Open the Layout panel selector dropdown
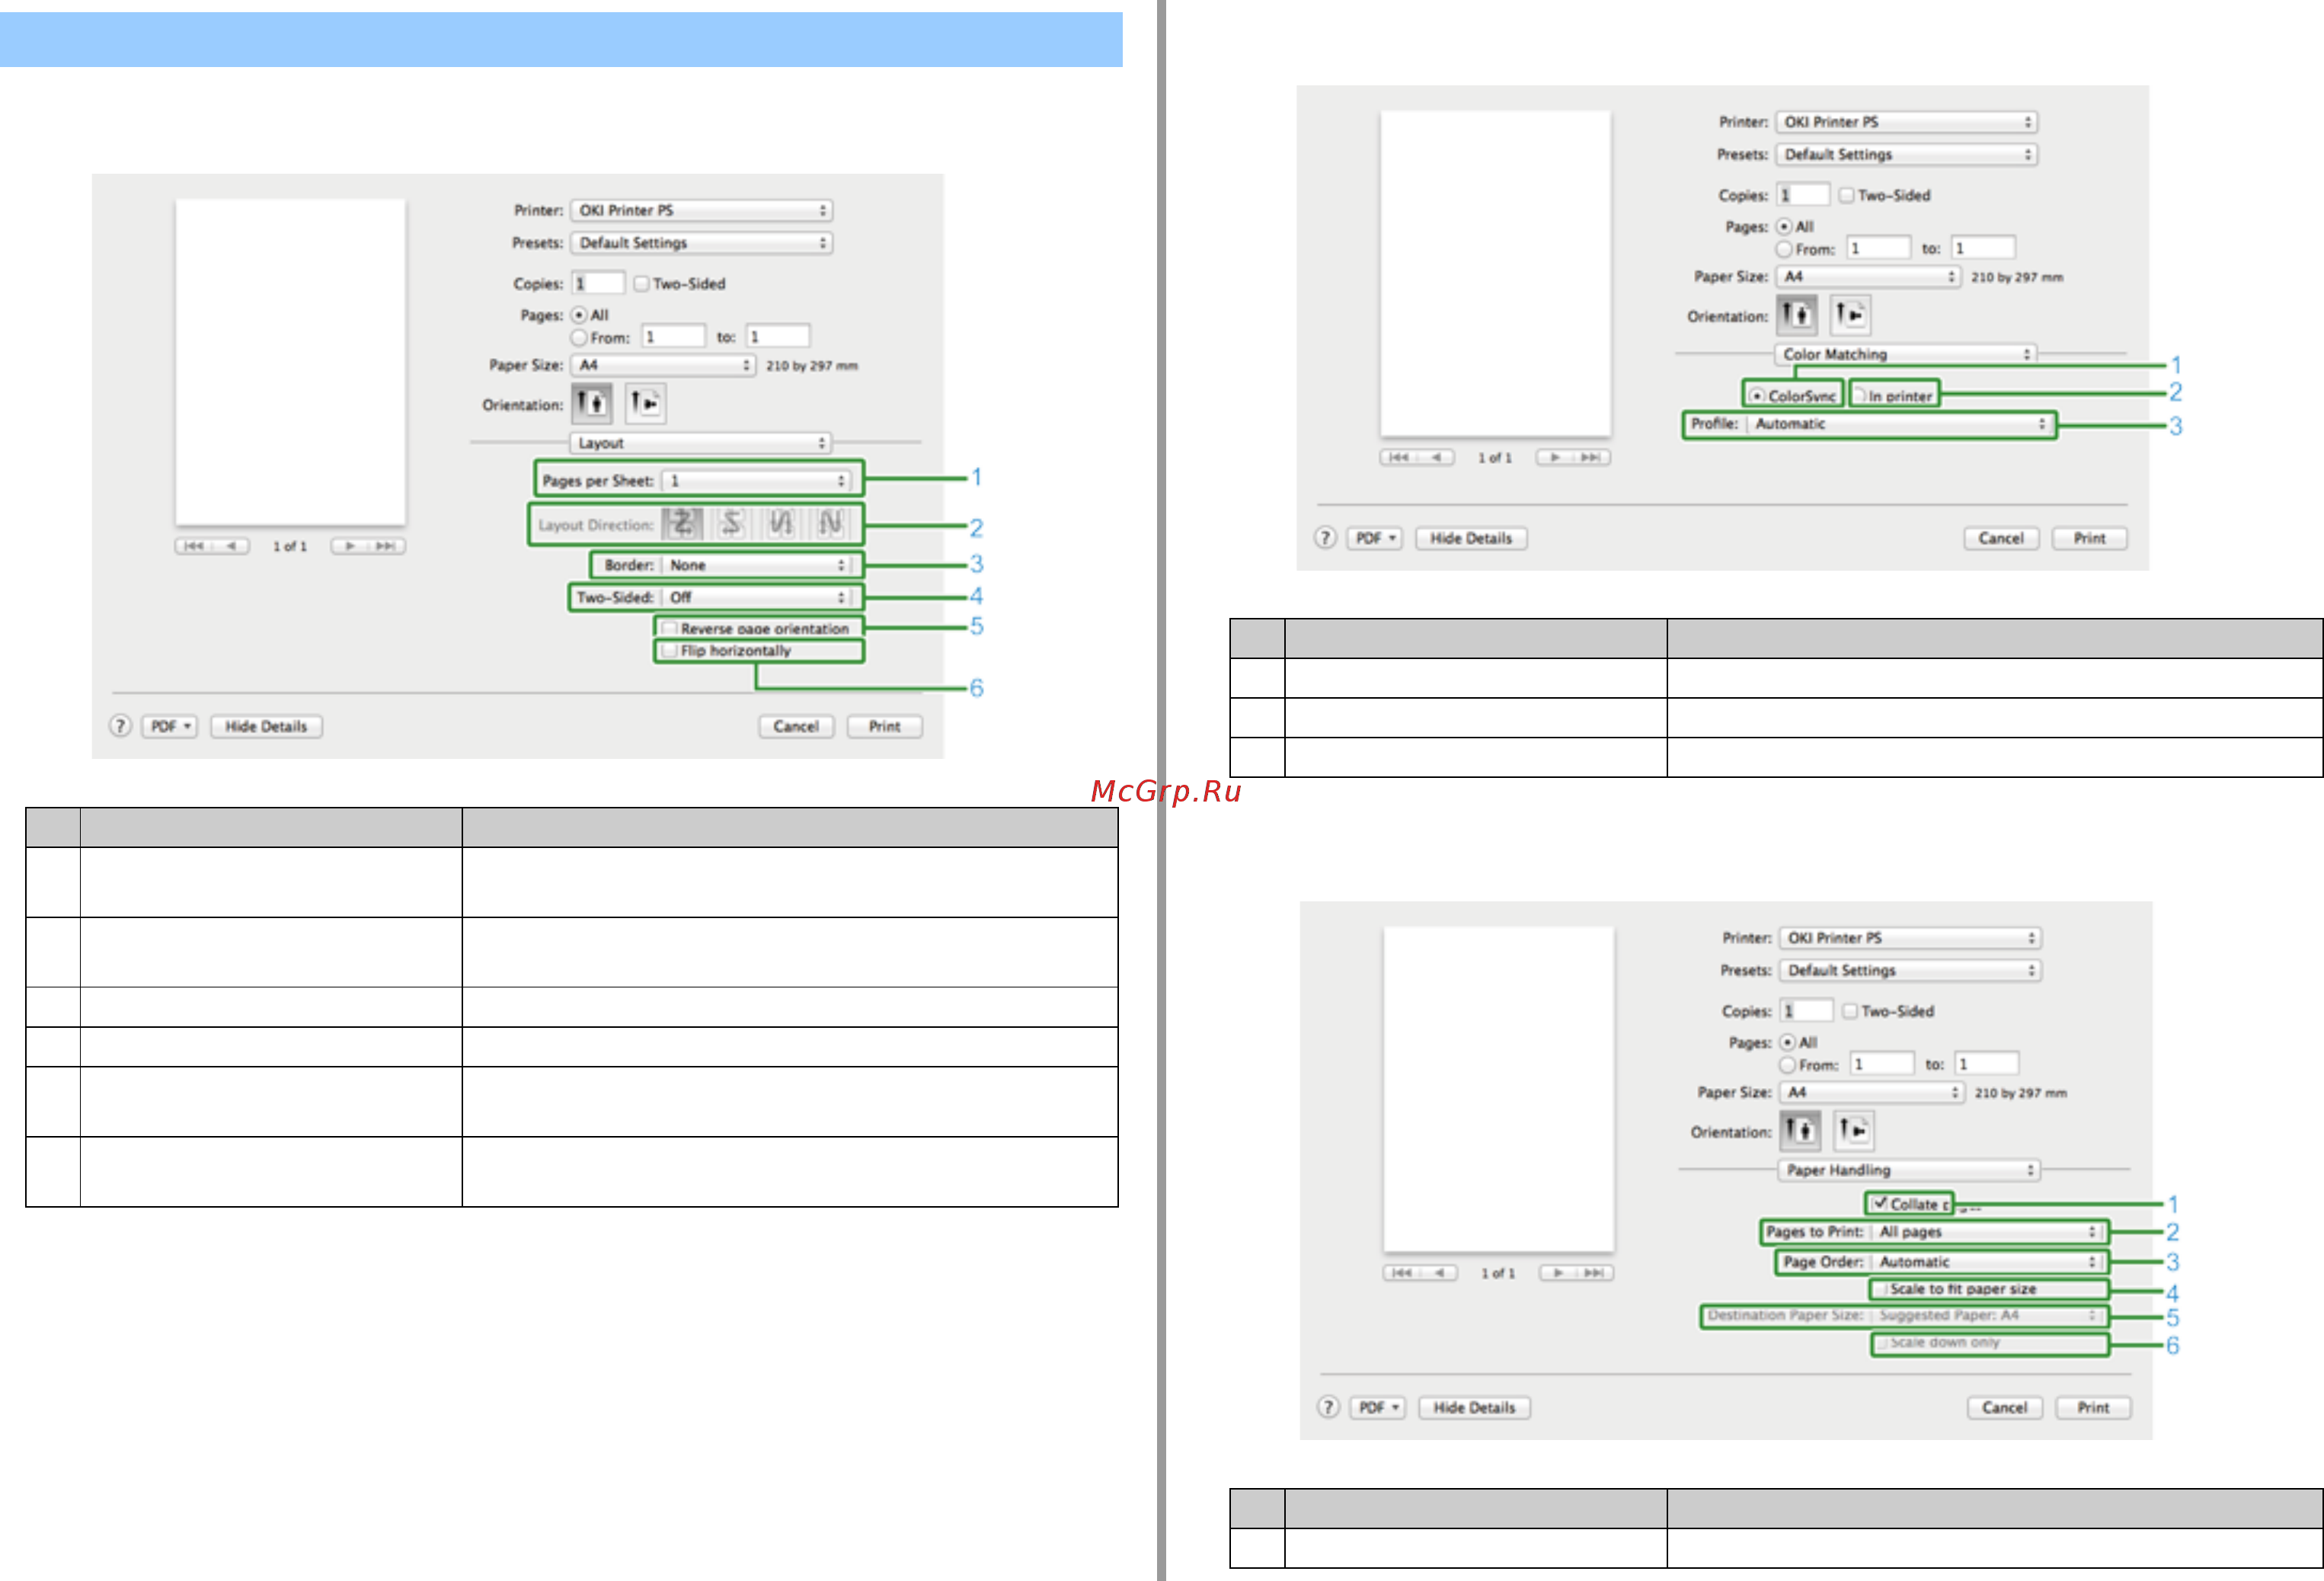This screenshot has height=1581, width=2324. (701, 443)
